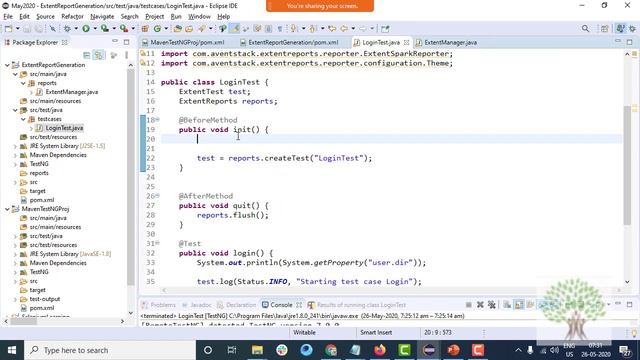Click the Open Task folder icon

(189, 29)
